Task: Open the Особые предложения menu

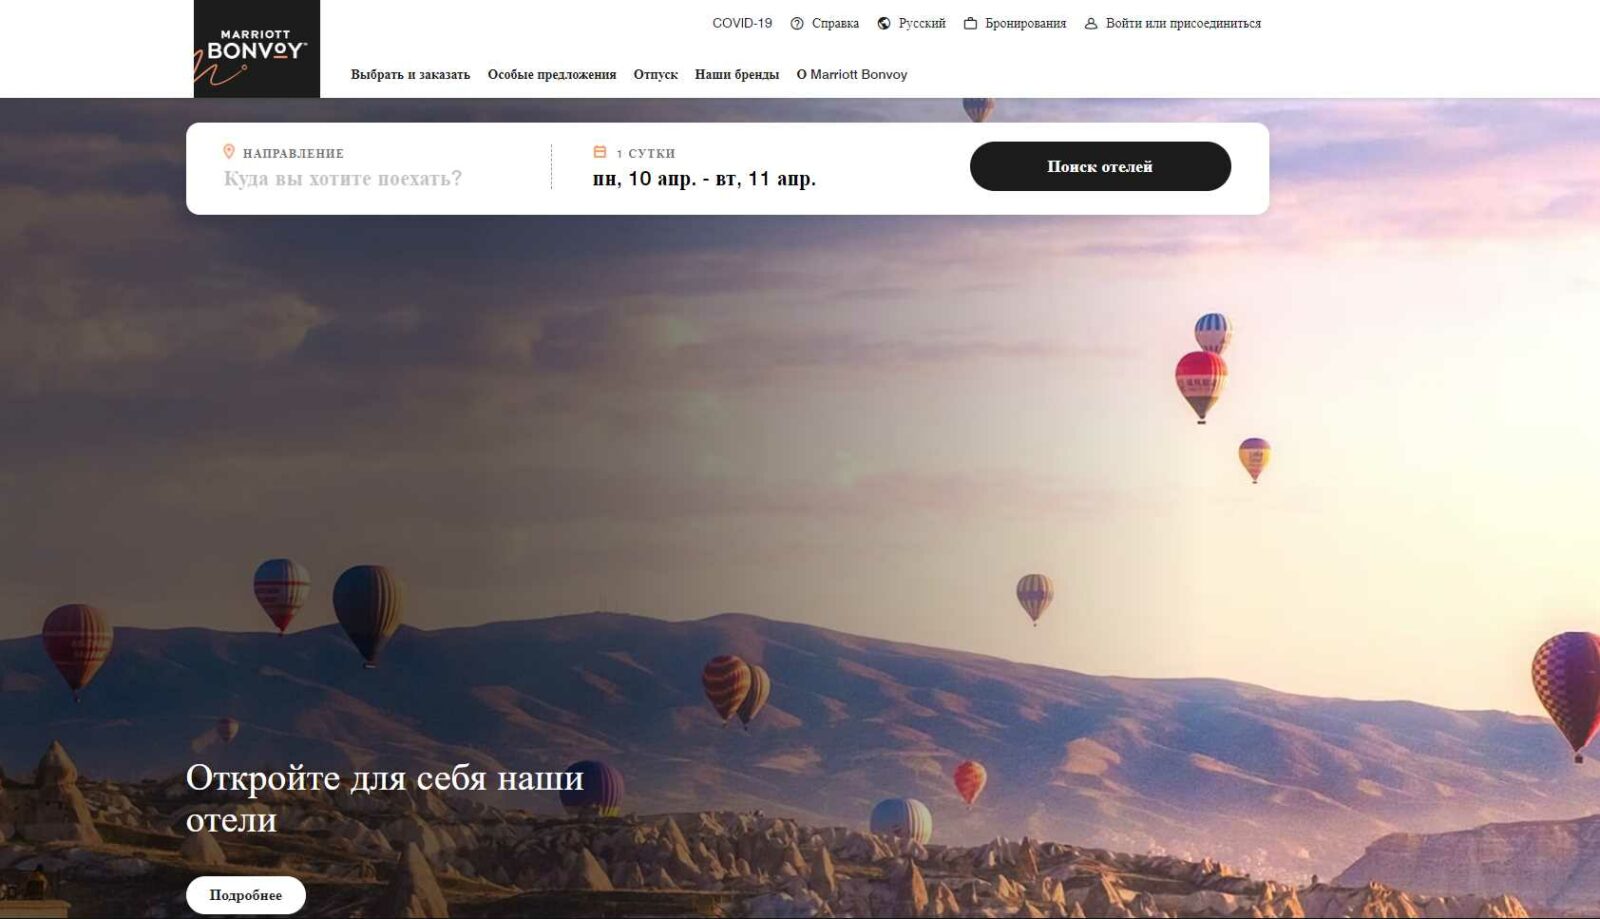Action: (x=552, y=74)
